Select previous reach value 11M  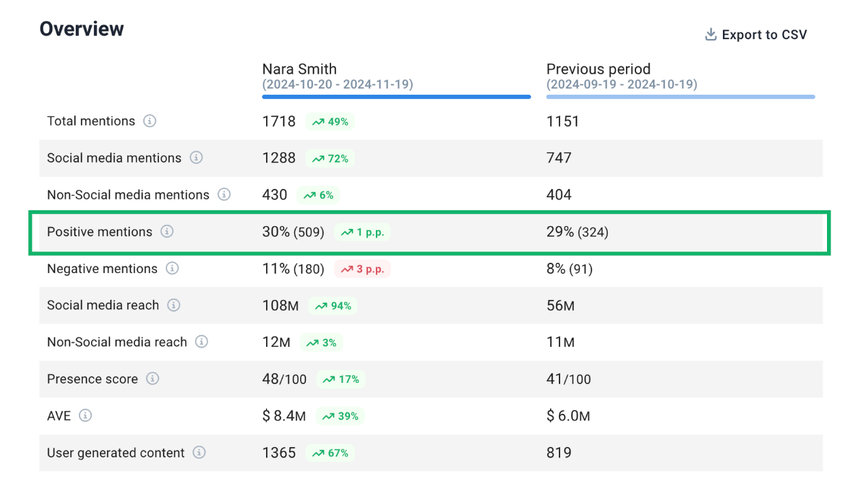[x=560, y=342]
